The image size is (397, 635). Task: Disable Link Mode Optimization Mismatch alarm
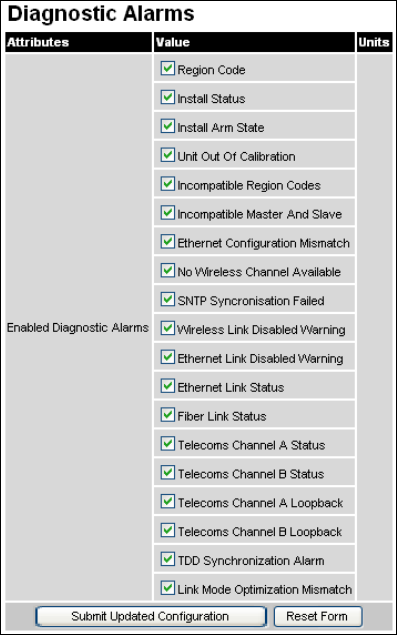[167, 588]
